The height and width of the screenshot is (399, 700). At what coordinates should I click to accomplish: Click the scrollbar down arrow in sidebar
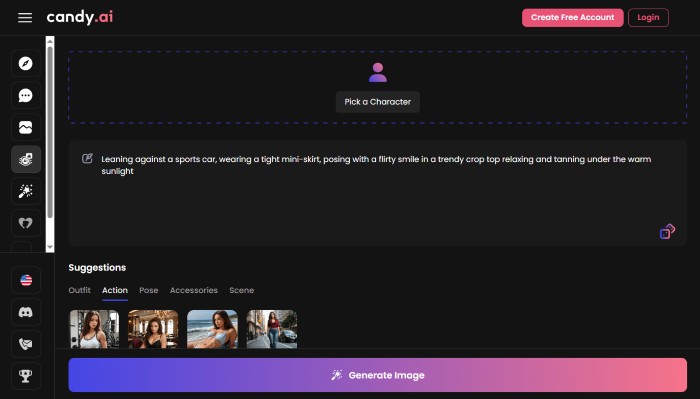tap(50, 247)
